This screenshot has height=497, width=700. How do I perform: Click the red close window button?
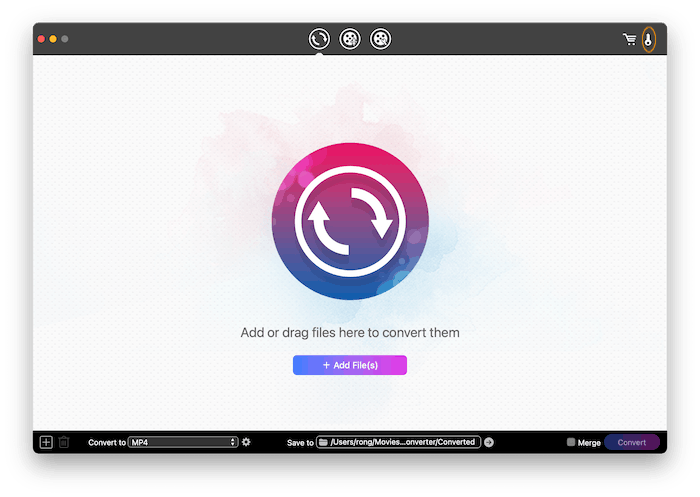pos(41,39)
